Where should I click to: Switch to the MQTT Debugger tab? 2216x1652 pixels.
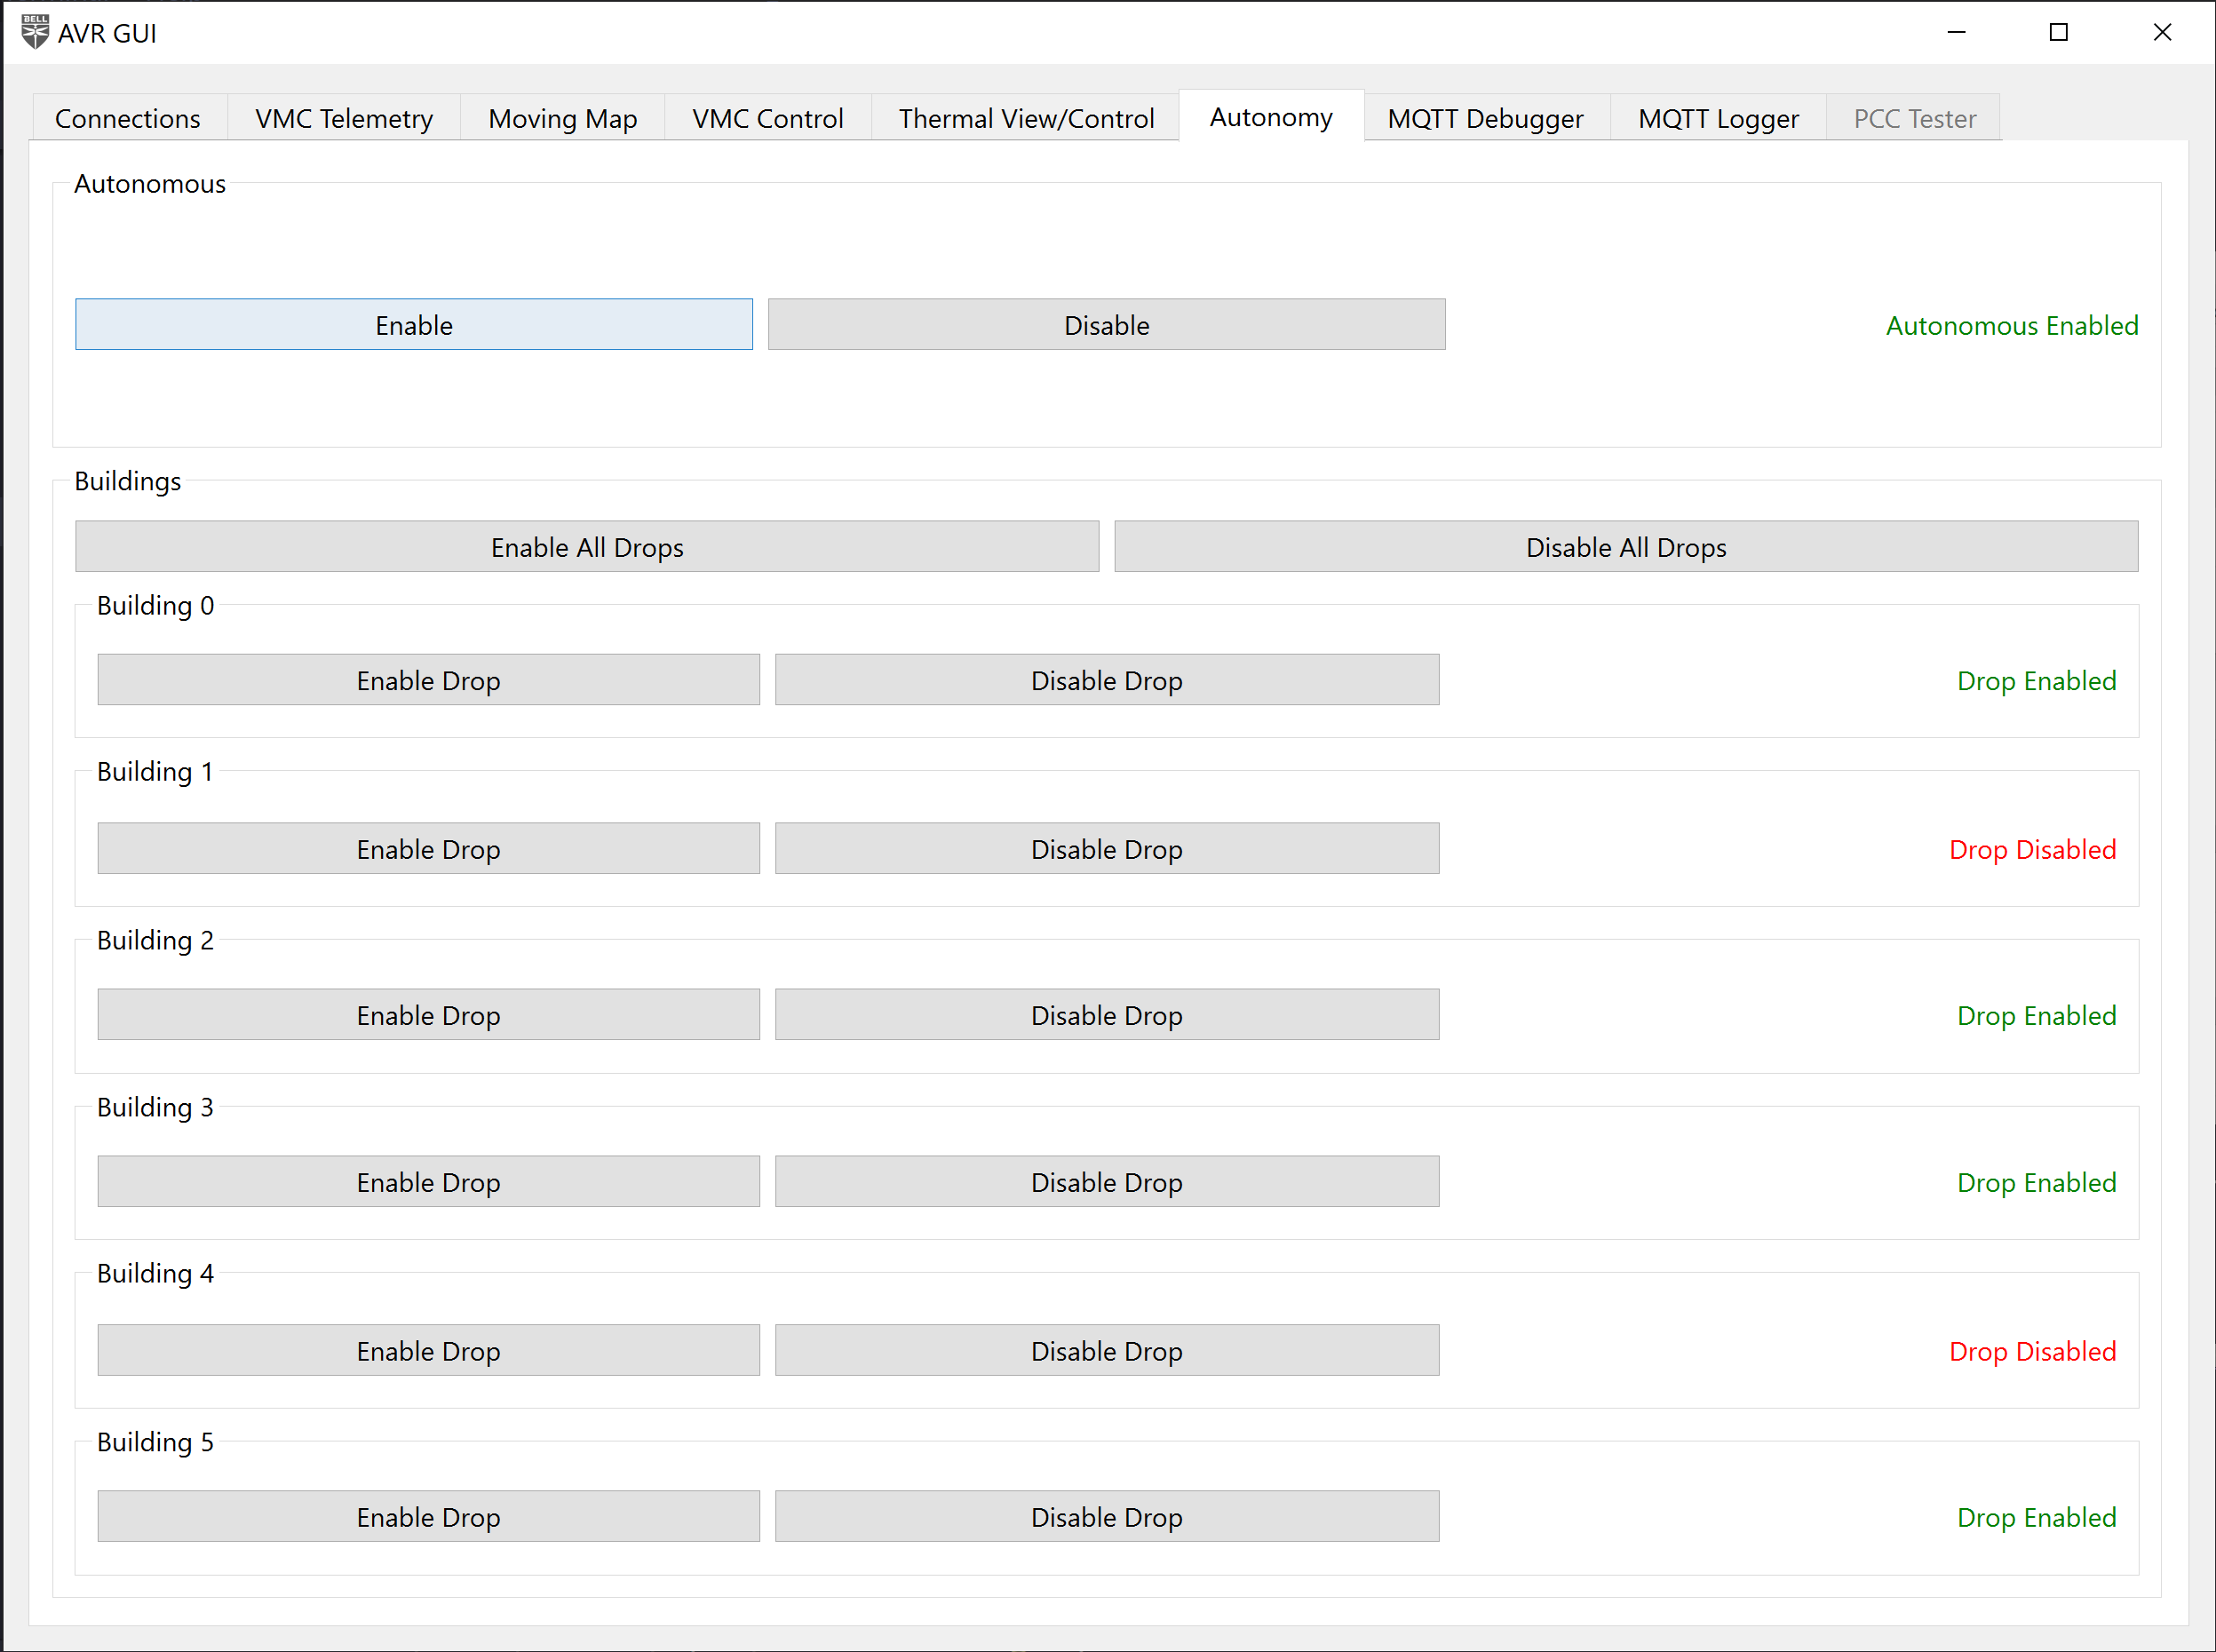click(x=1486, y=118)
